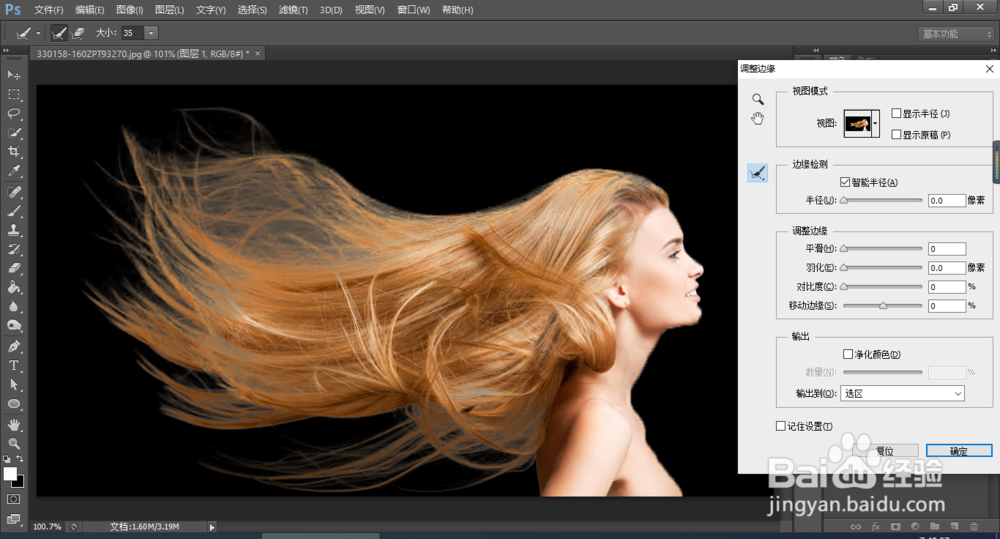Select the Crop tool
Viewport: 1000px width, 539px height.
pyautogui.click(x=14, y=152)
